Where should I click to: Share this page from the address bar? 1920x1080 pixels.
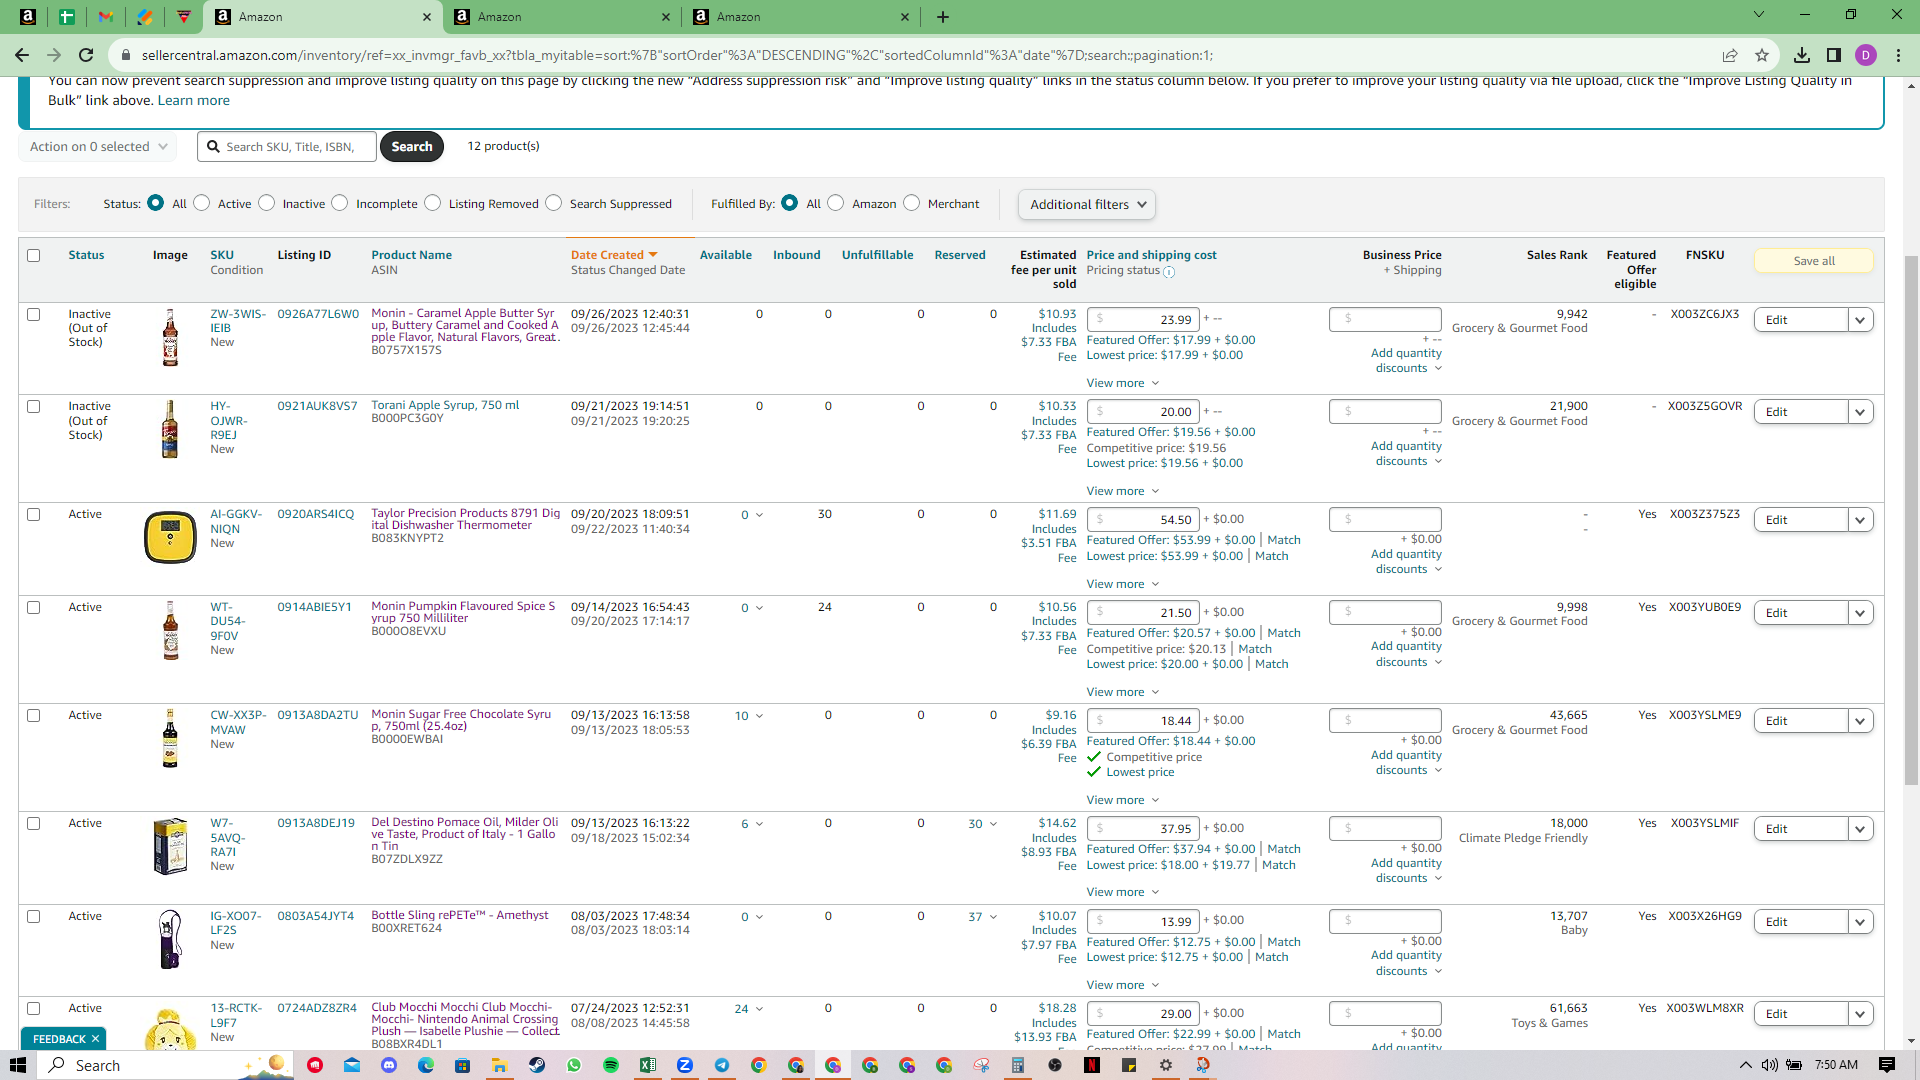[x=1730, y=55]
